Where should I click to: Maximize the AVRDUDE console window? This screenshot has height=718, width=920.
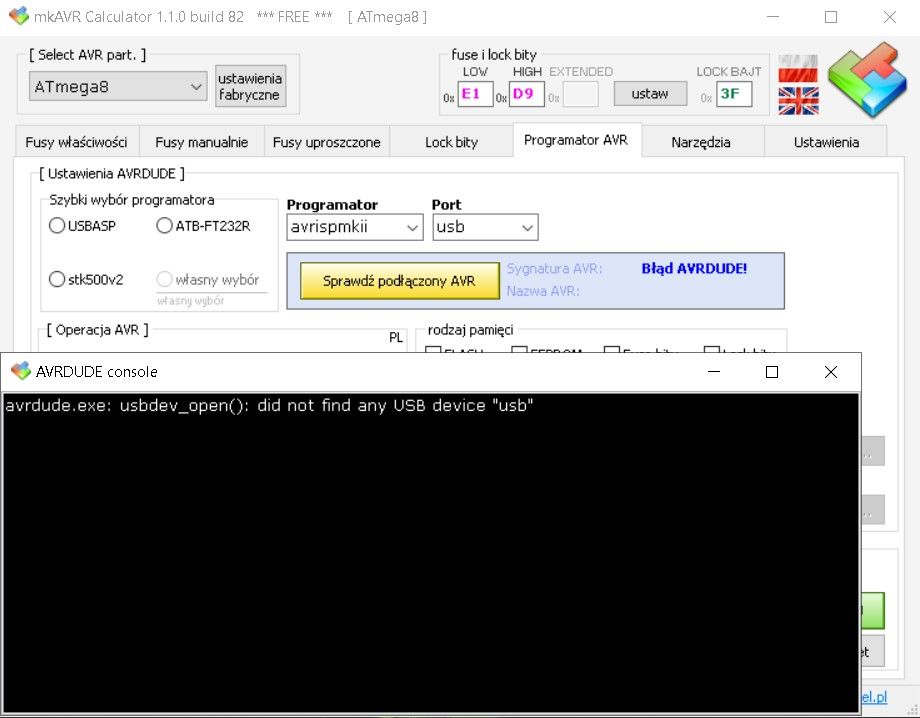[772, 372]
